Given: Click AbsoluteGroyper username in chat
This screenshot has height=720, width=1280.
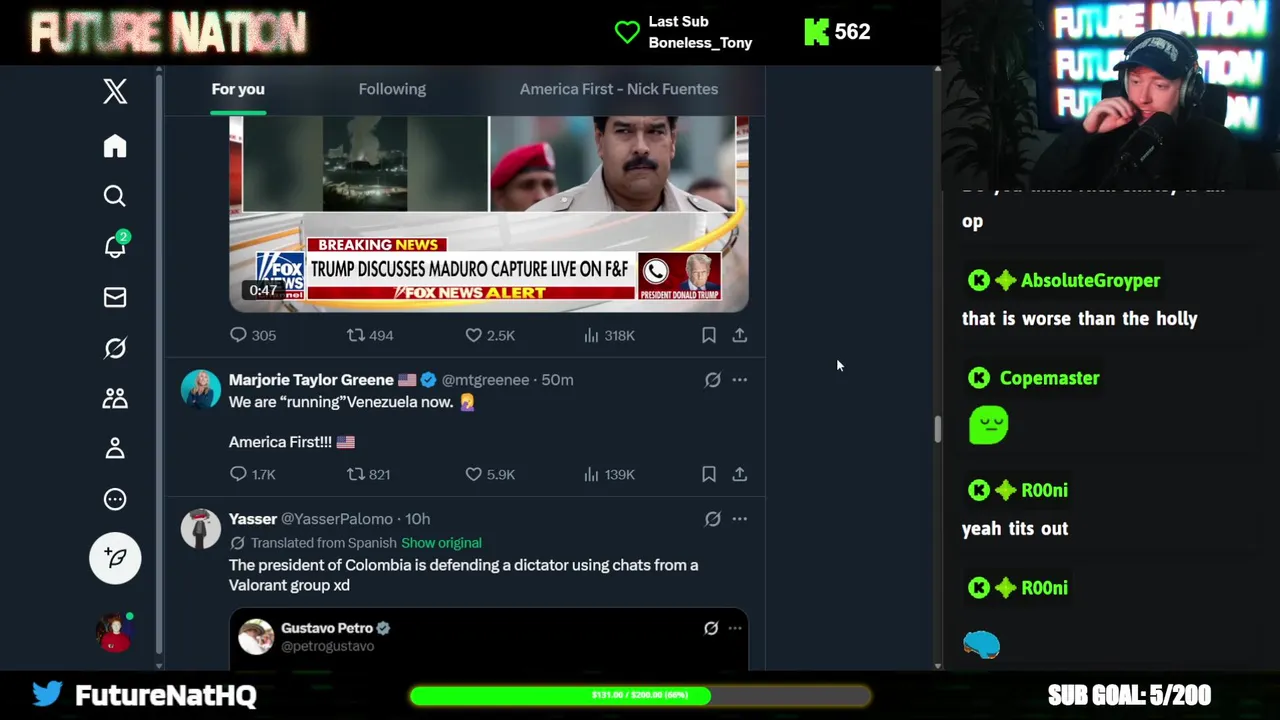Looking at the screenshot, I should 1090,281.
